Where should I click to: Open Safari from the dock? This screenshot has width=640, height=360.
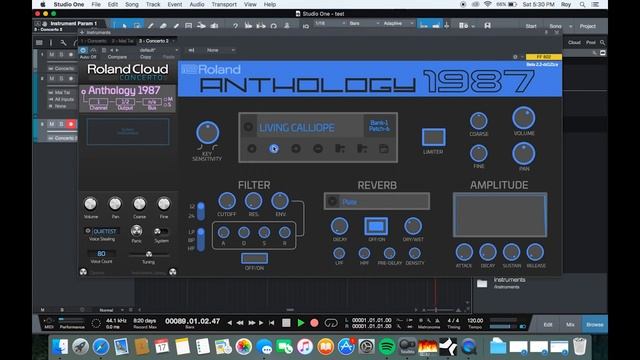click(101, 347)
